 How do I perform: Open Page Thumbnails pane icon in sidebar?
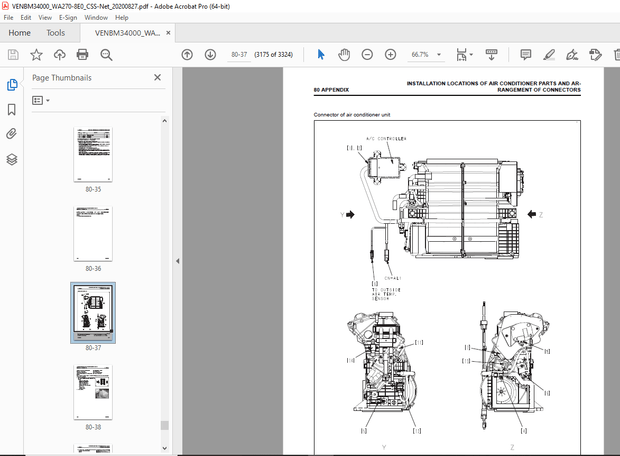[x=12, y=85]
